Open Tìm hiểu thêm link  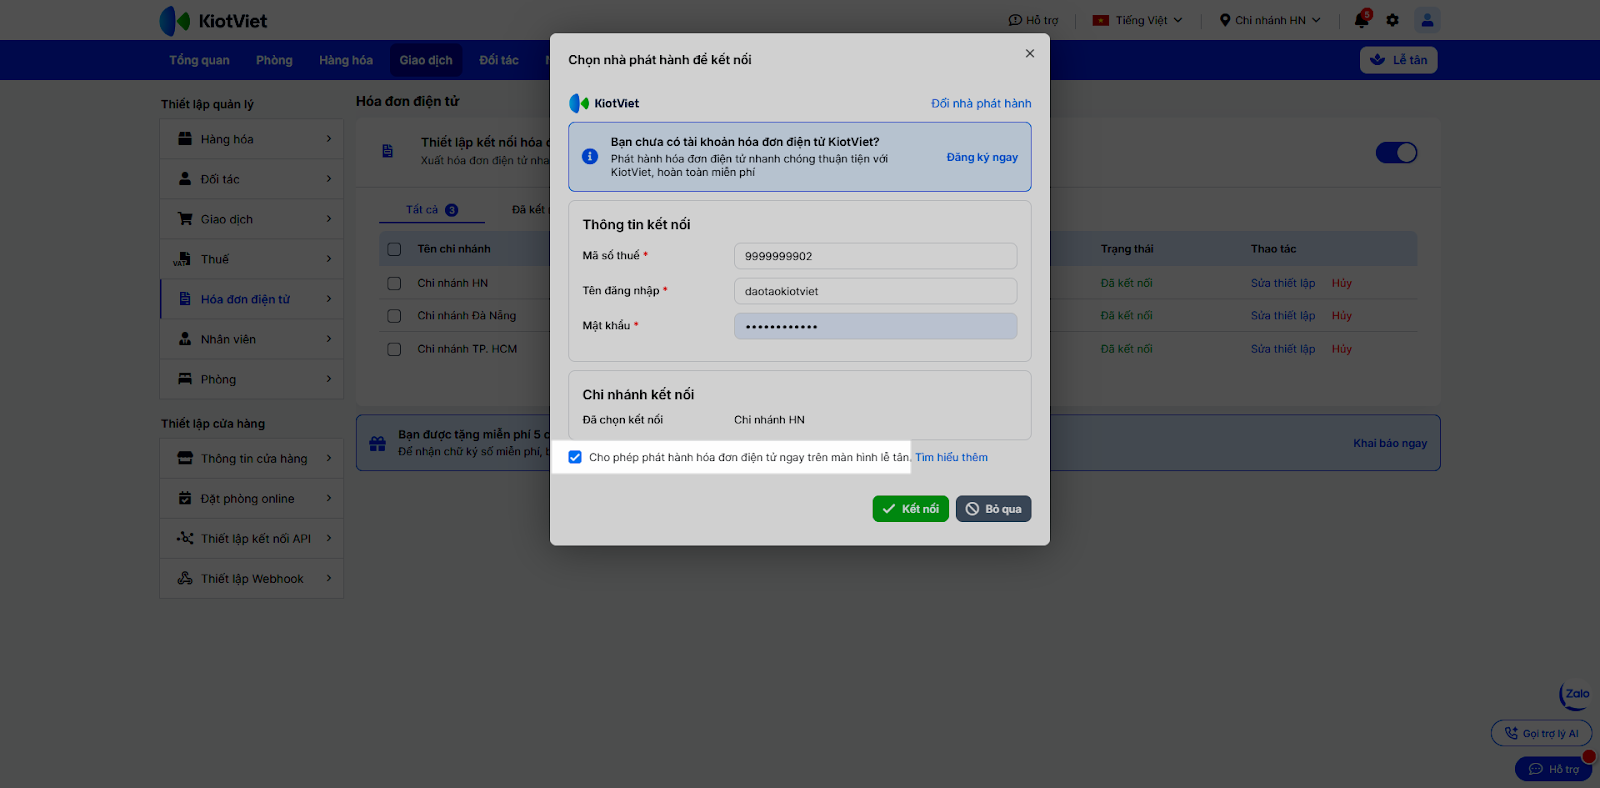tap(951, 457)
